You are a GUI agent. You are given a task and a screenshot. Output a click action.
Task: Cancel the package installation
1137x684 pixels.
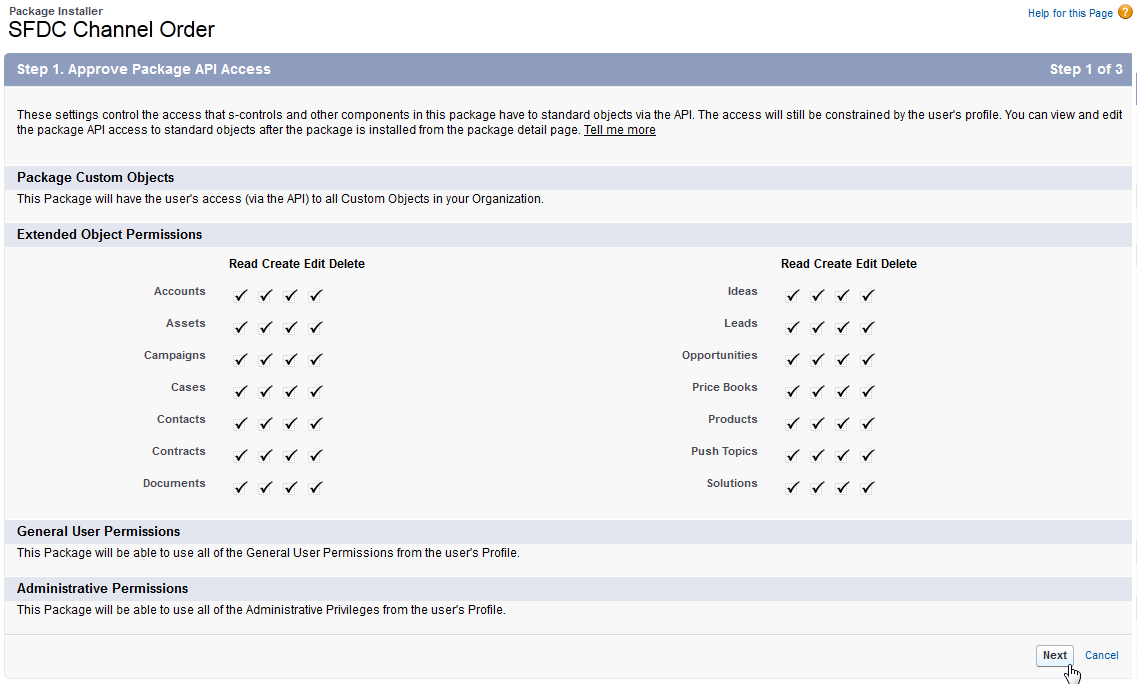[x=1101, y=655]
